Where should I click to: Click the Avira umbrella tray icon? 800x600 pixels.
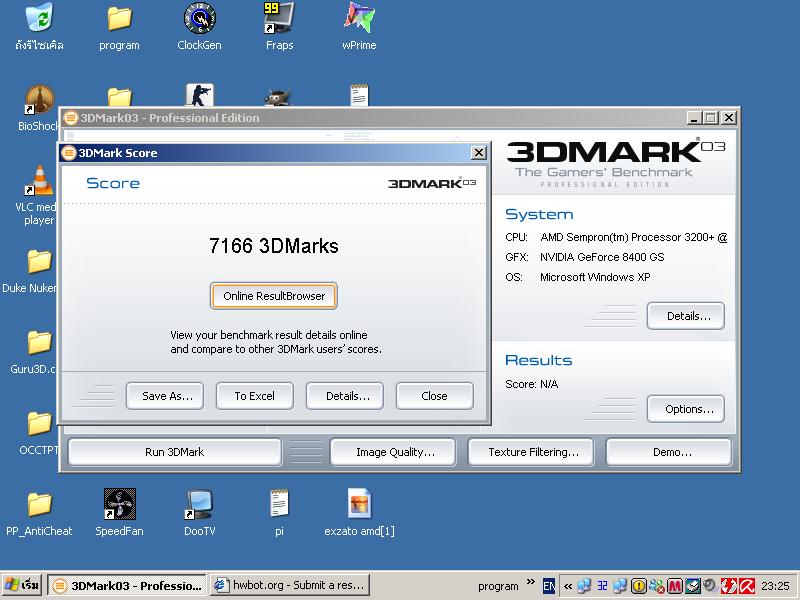point(747,586)
